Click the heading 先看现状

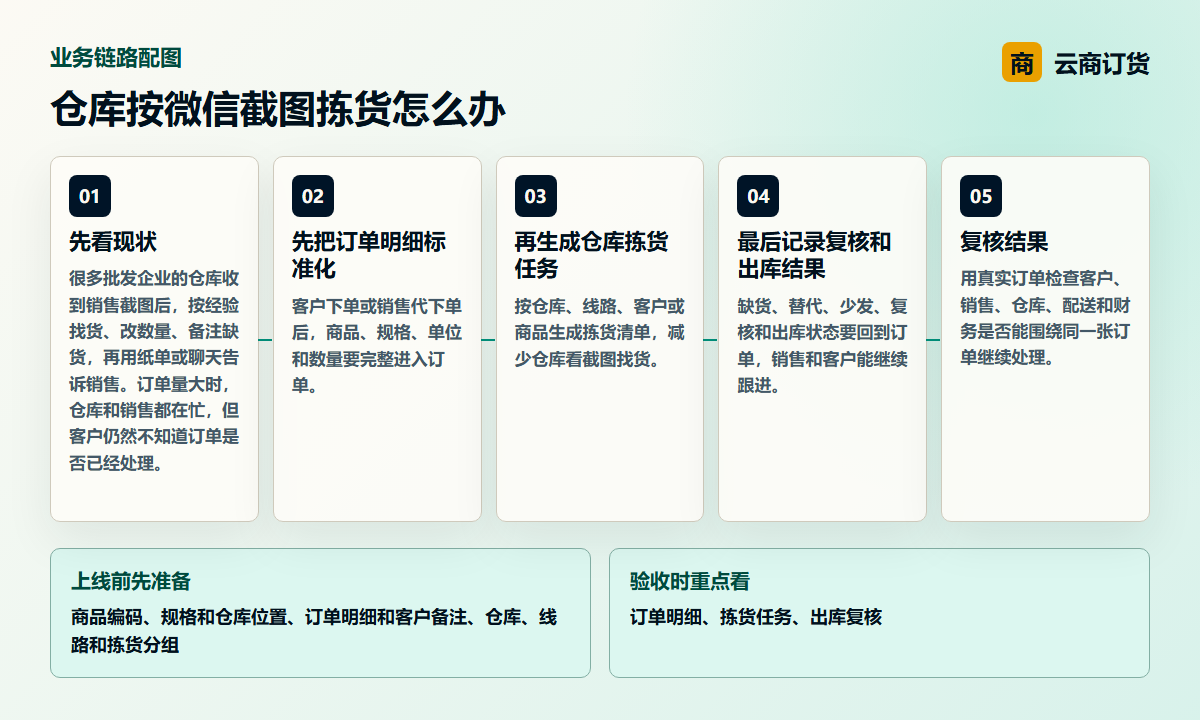click(113, 242)
